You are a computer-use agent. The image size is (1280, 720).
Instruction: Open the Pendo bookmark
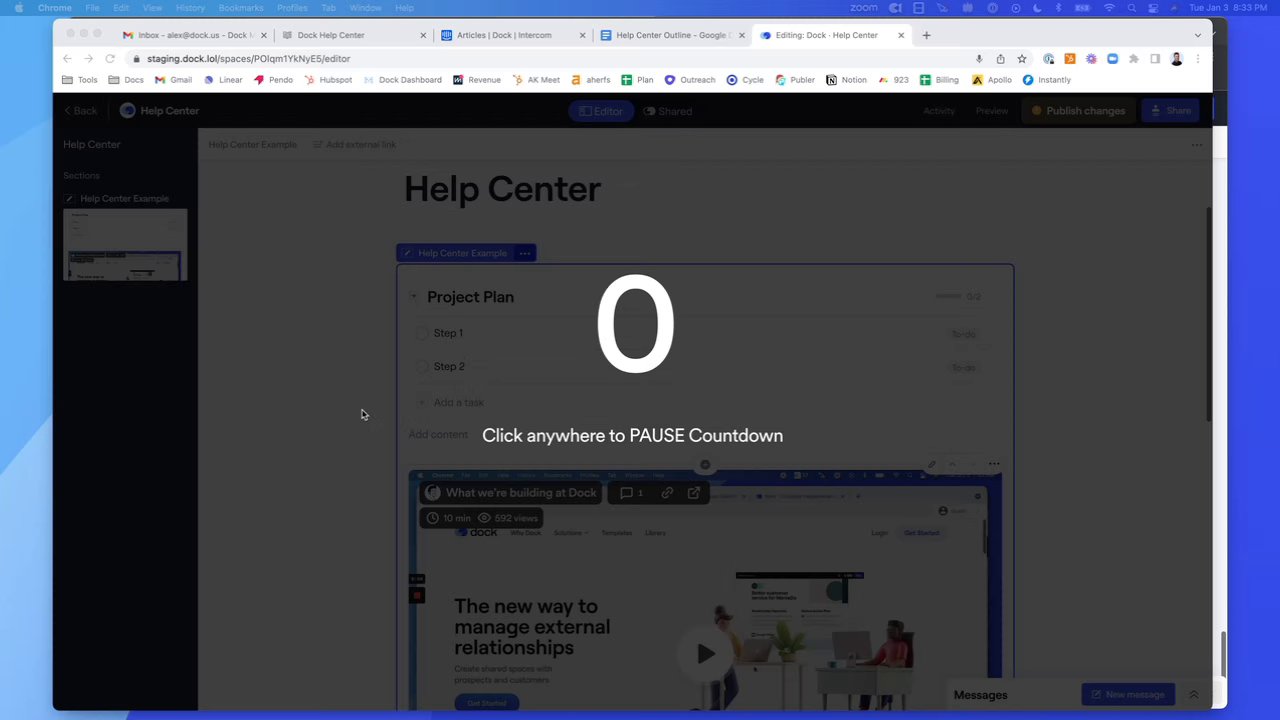[273, 80]
